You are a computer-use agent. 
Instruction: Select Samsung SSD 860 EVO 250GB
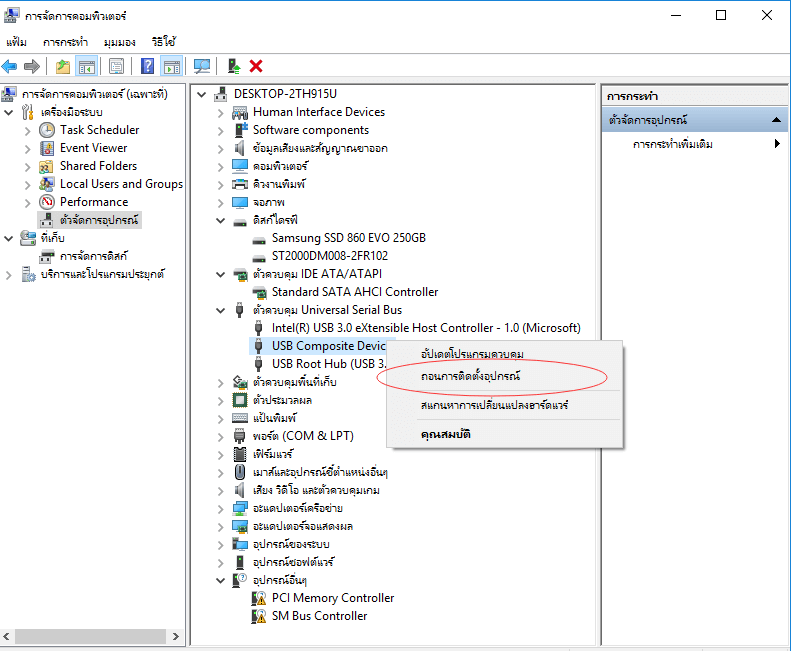point(348,238)
